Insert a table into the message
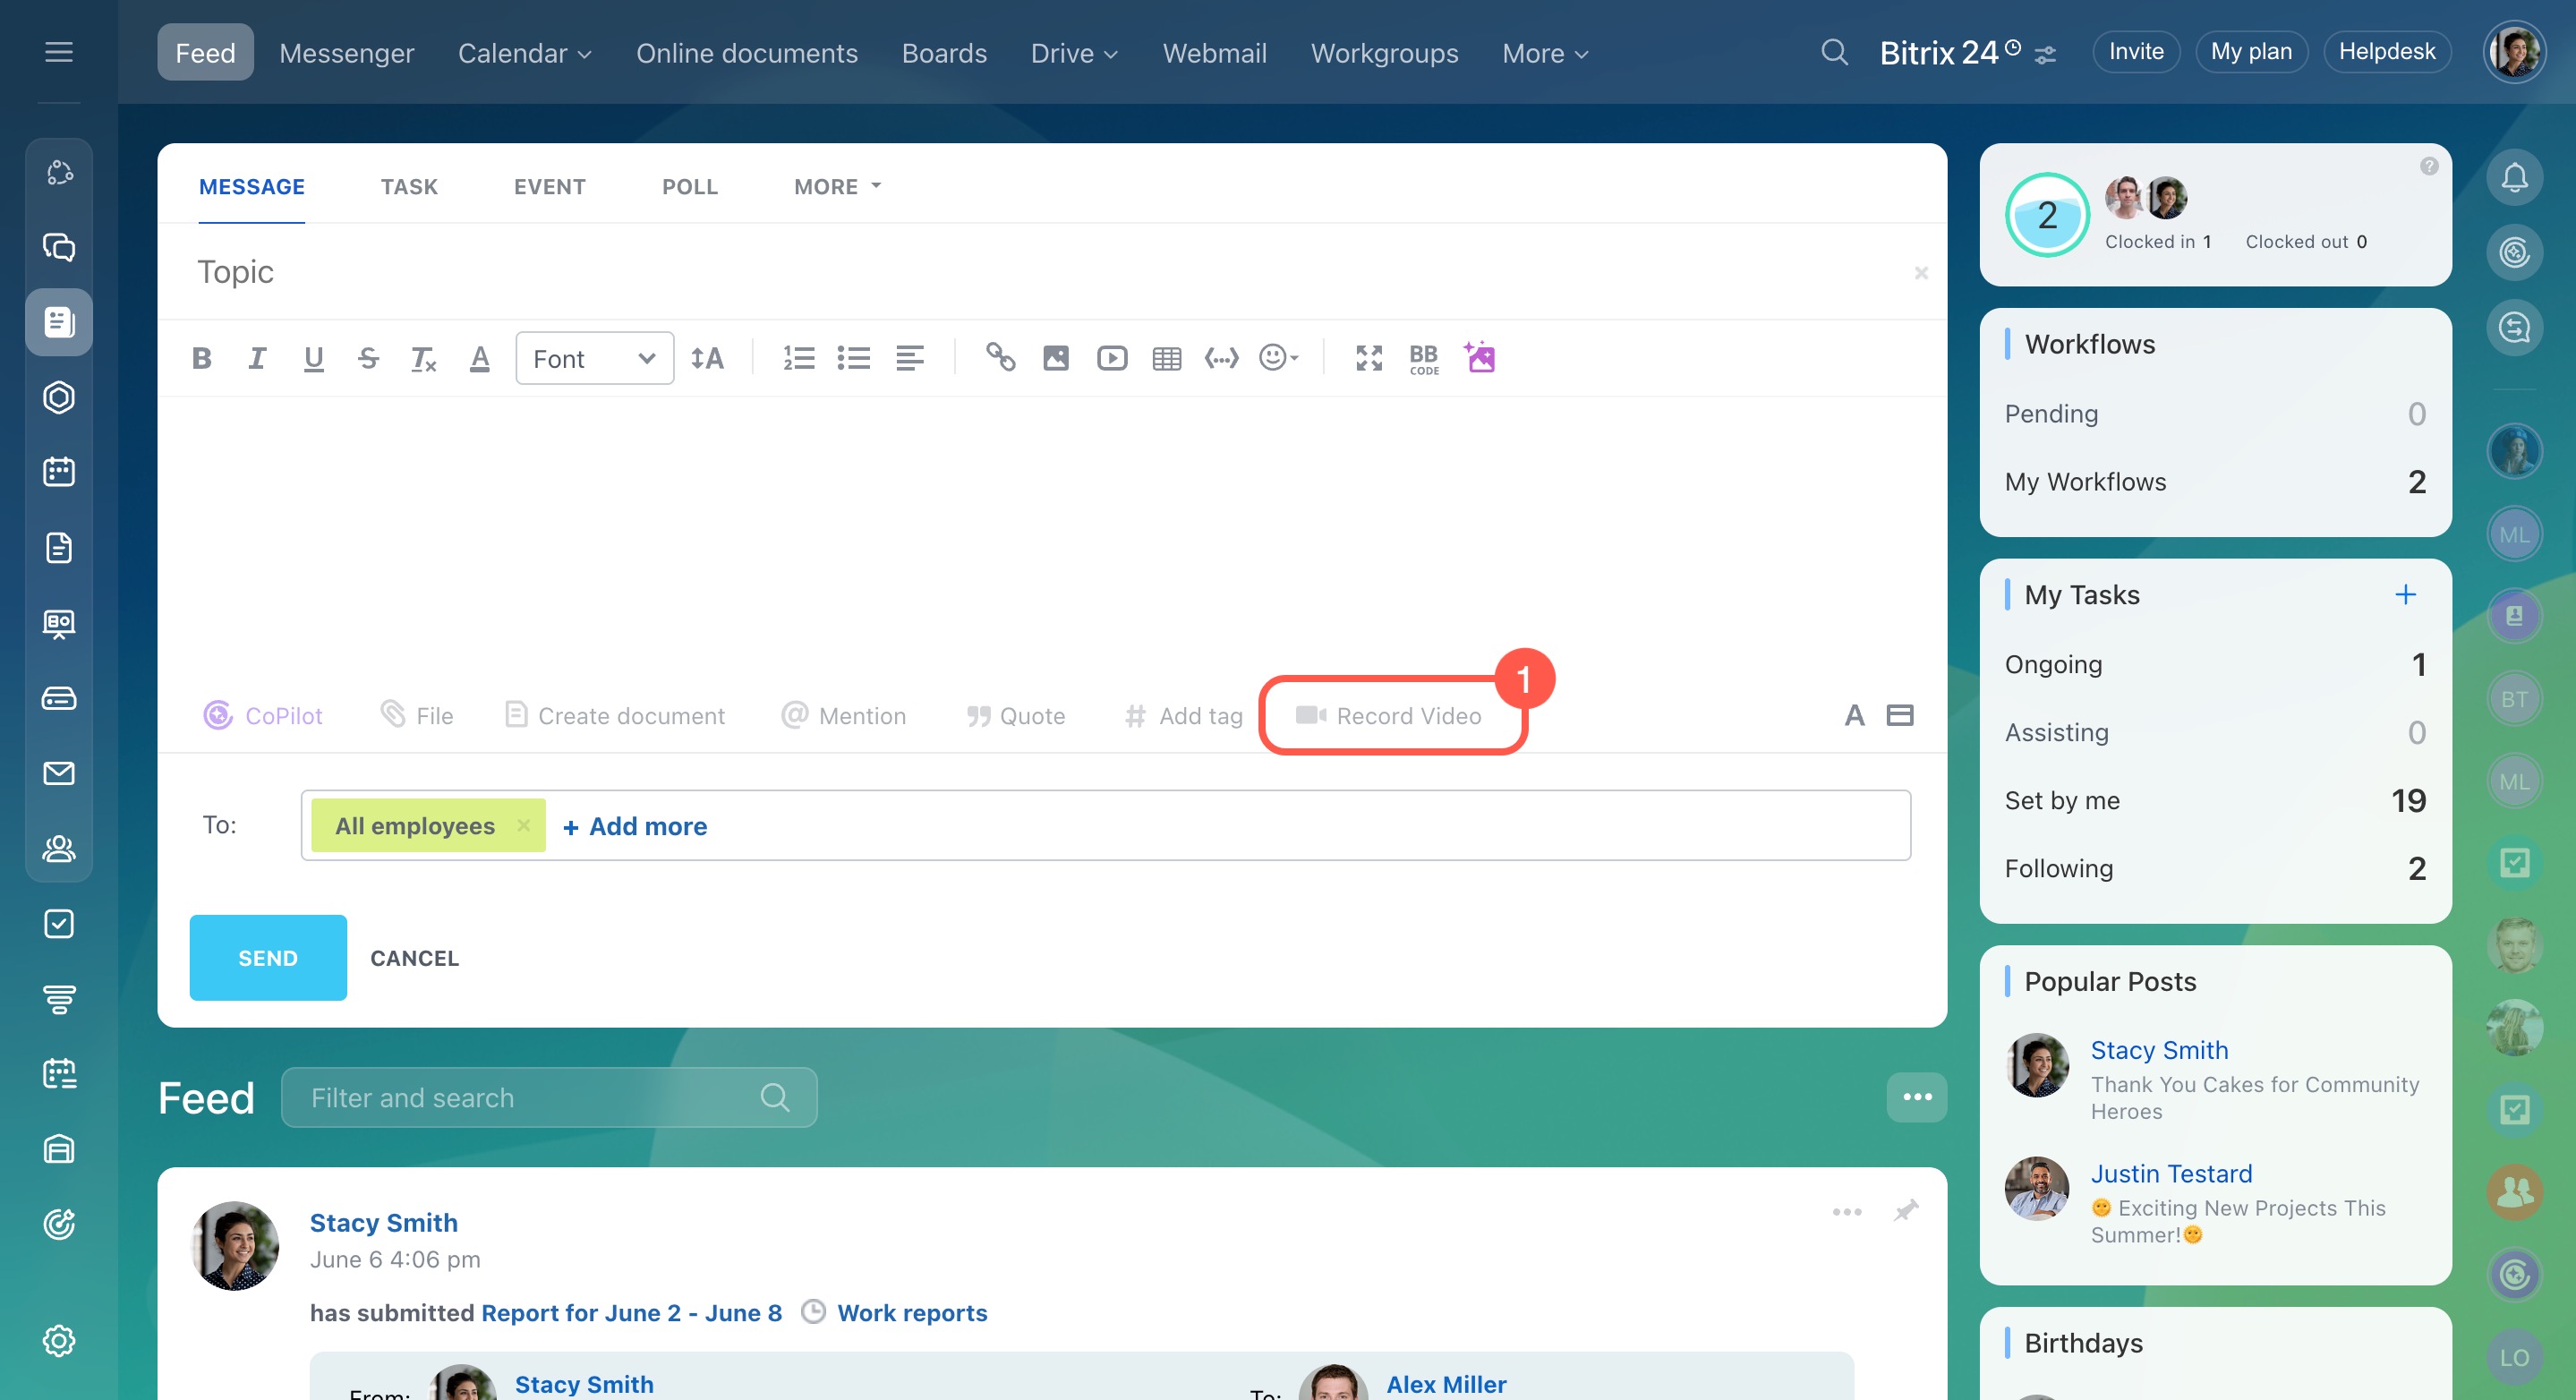The width and height of the screenshot is (2576, 1400). [x=1166, y=358]
